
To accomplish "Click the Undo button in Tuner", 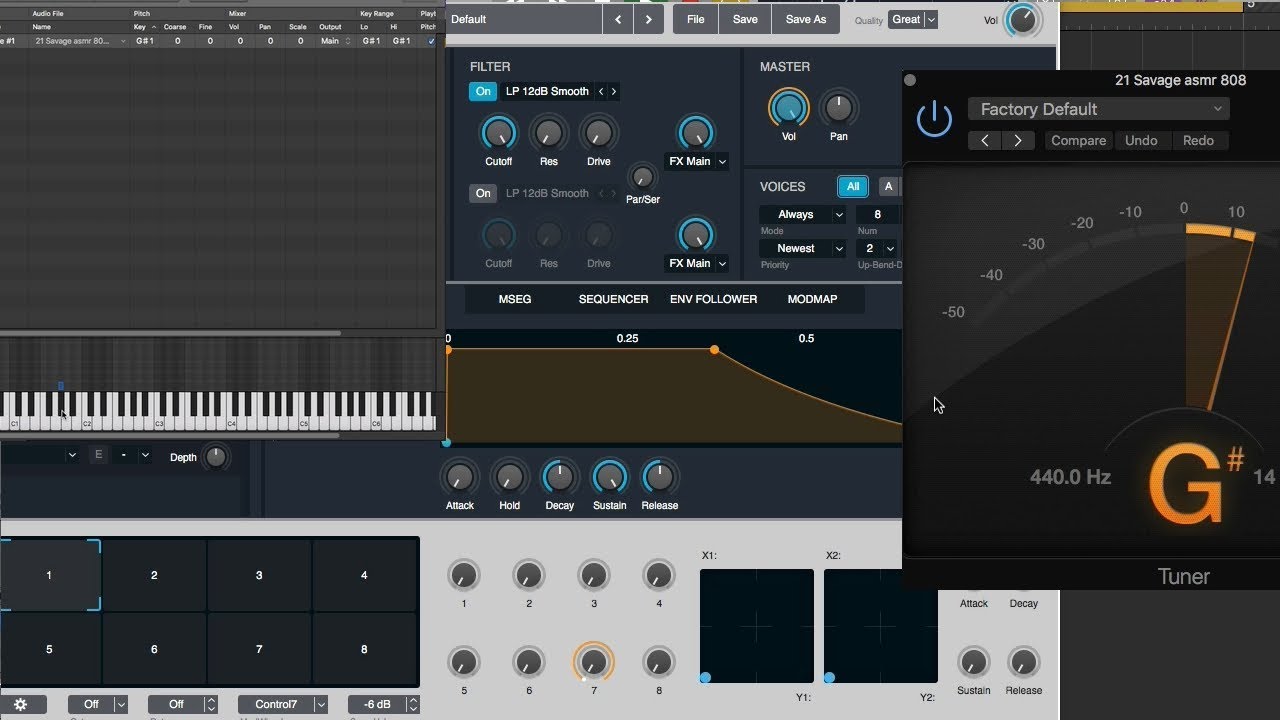I will pyautogui.click(x=1141, y=141).
